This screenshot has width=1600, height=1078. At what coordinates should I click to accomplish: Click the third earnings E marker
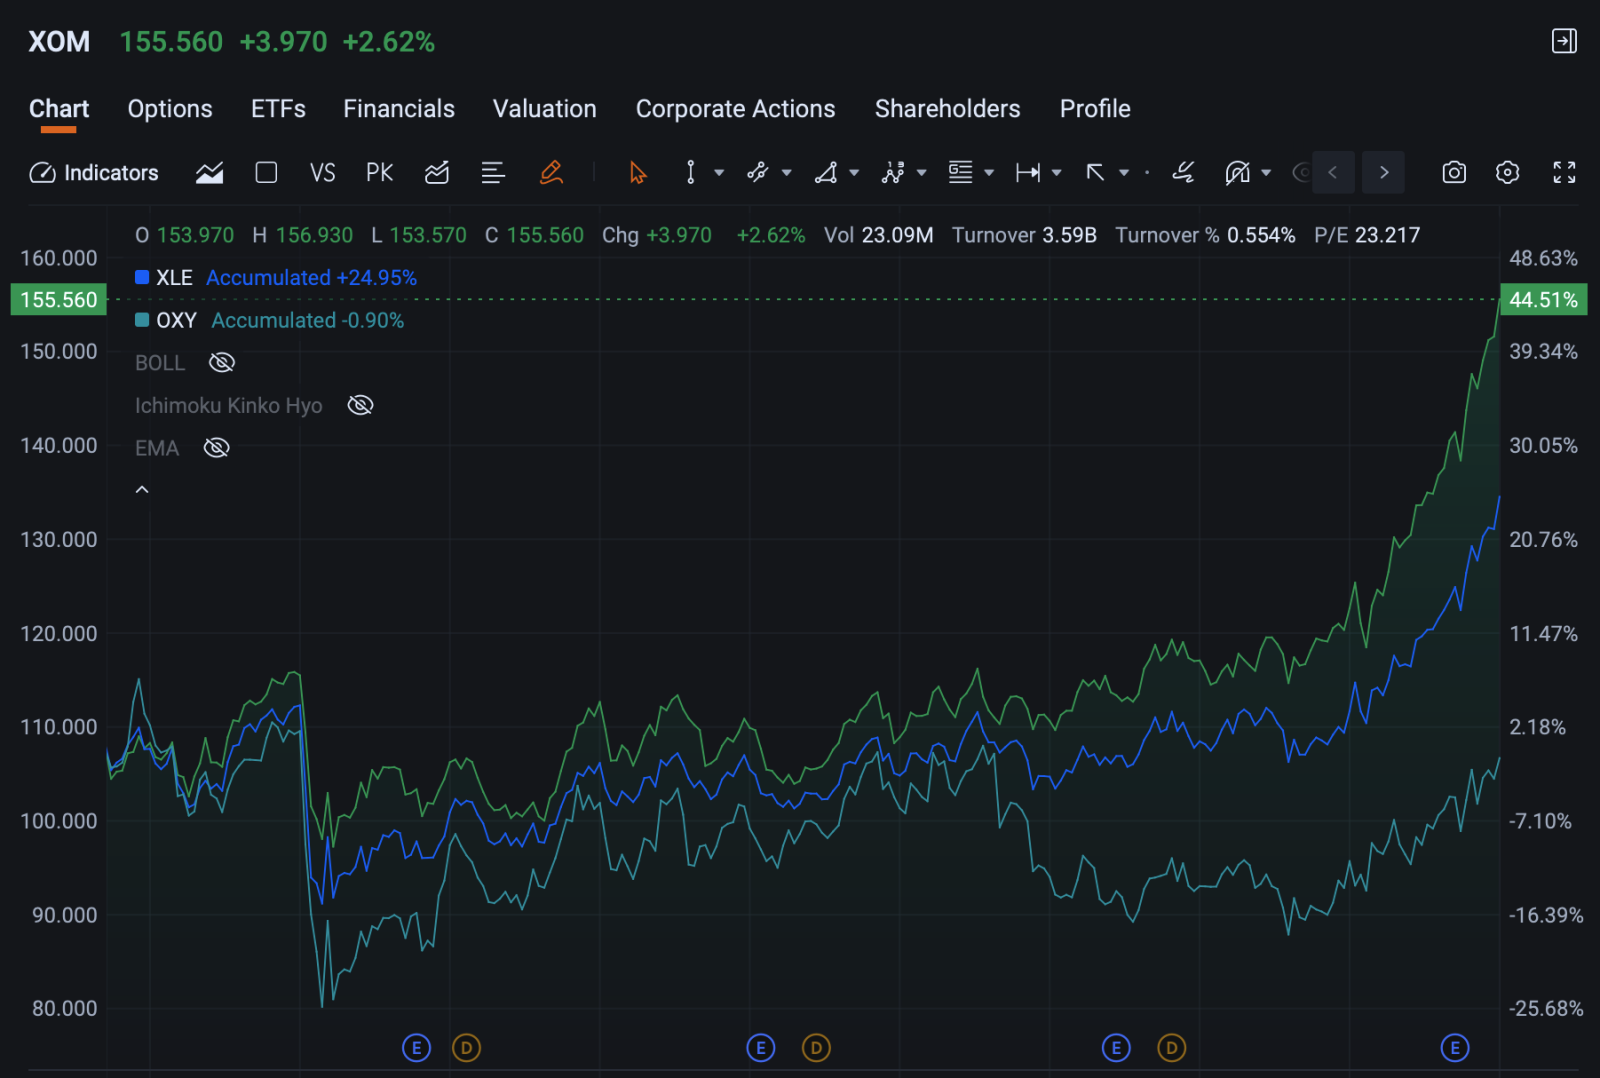coord(1116,1048)
